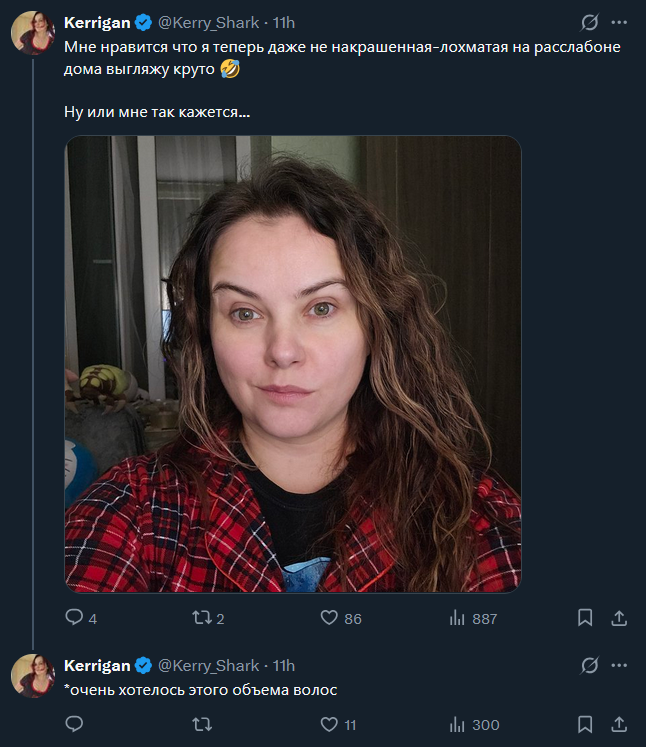Like the reply tweet with 11 likes
This screenshot has height=747, width=646.
(x=329, y=724)
